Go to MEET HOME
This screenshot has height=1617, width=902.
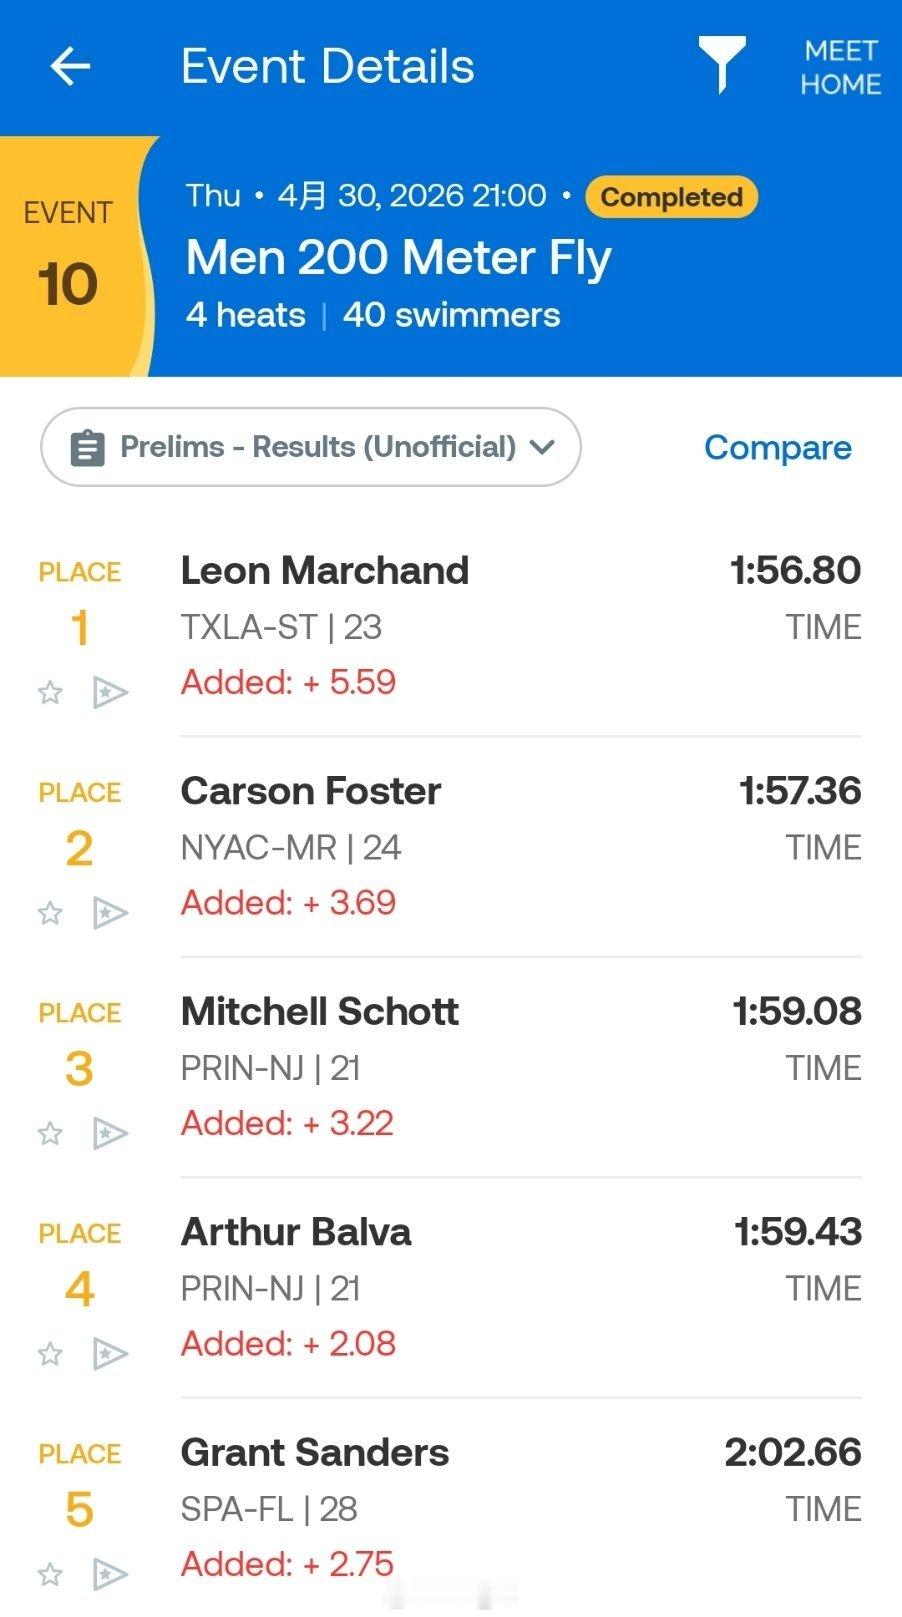pos(840,67)
